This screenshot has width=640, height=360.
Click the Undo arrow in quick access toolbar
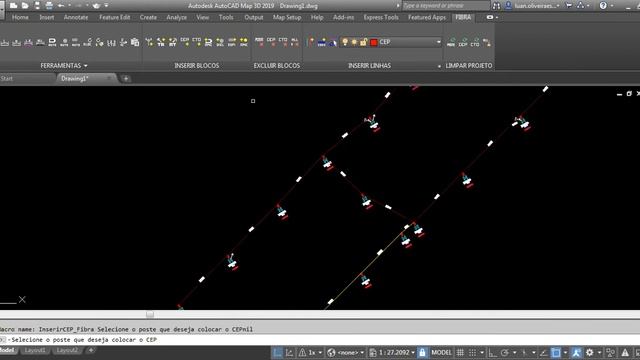[61, 6]
